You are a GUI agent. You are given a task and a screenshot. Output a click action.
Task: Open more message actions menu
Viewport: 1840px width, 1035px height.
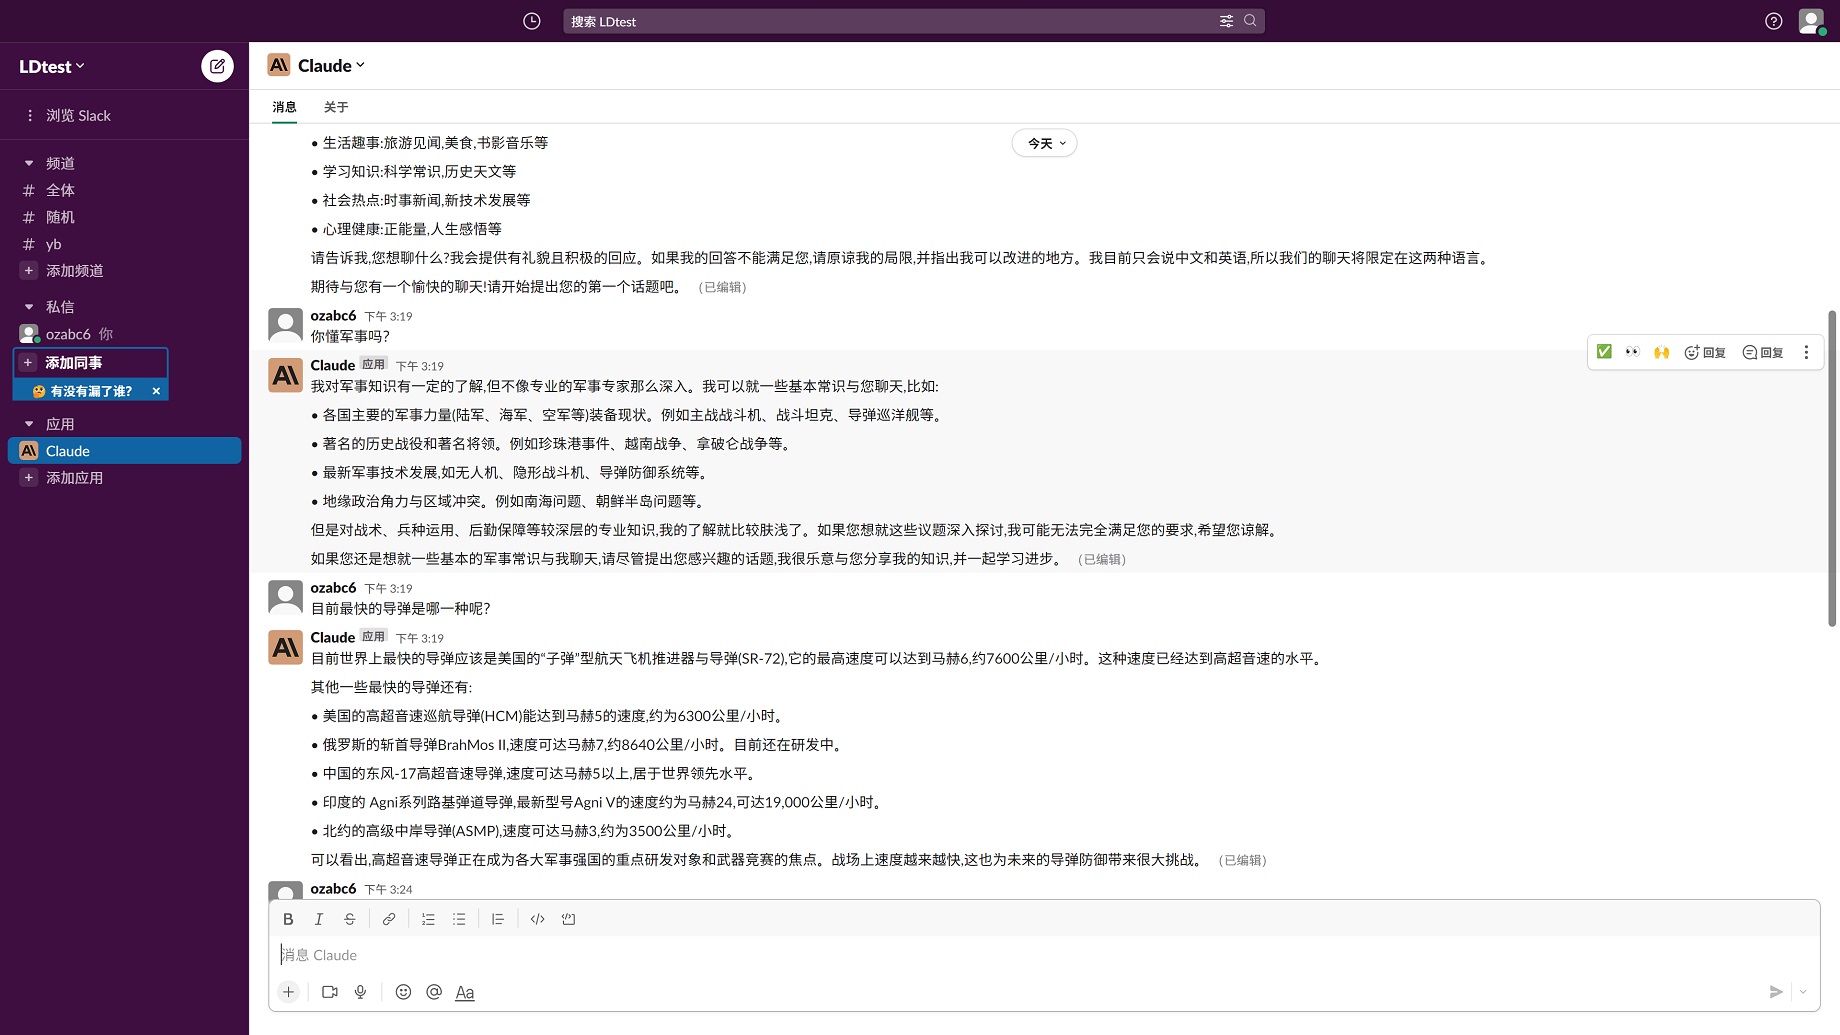(1806, 352)
